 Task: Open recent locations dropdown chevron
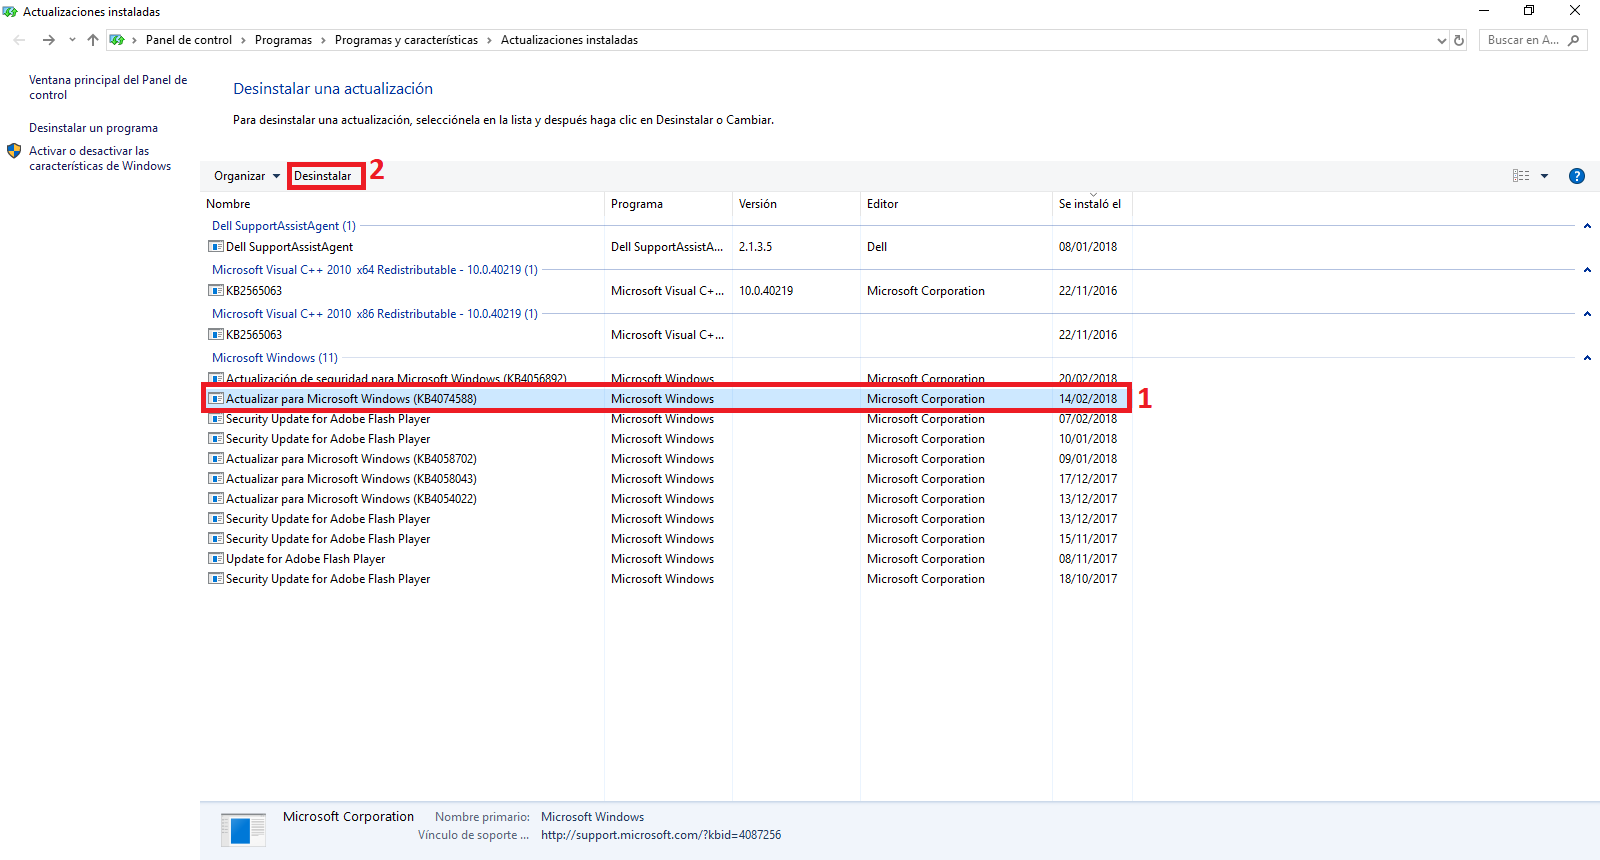click(x=72, y=40)
